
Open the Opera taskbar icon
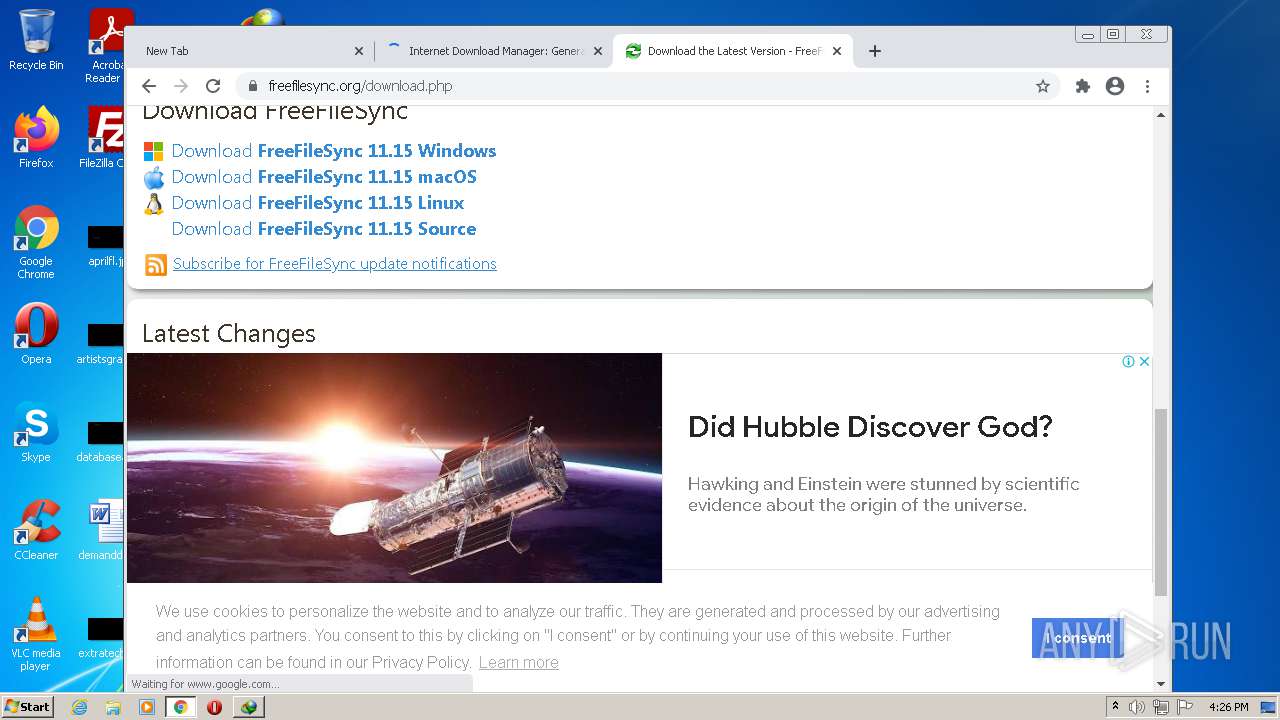[214, 707]
